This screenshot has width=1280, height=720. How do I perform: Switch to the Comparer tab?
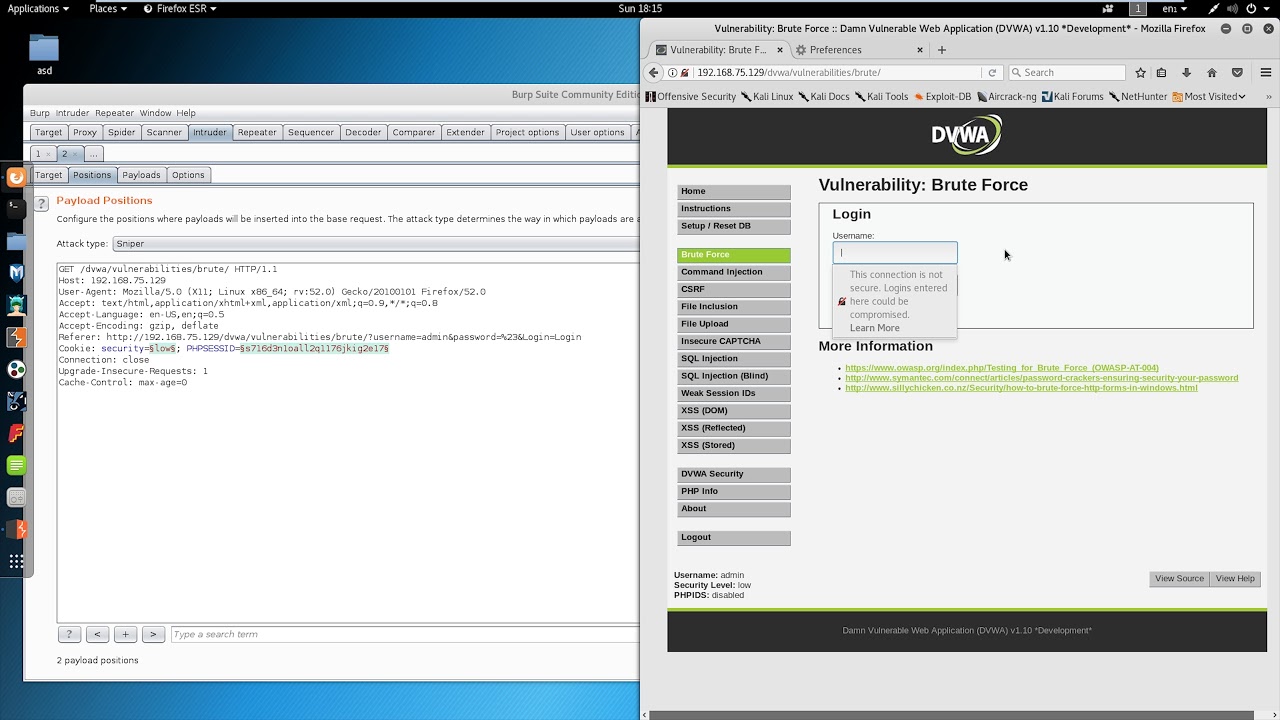click(x=414, y=132)
